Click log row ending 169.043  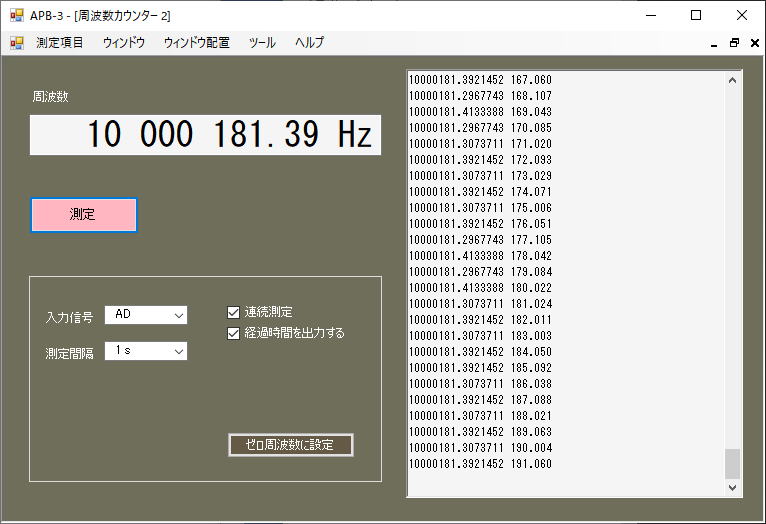tap(480, 112)
